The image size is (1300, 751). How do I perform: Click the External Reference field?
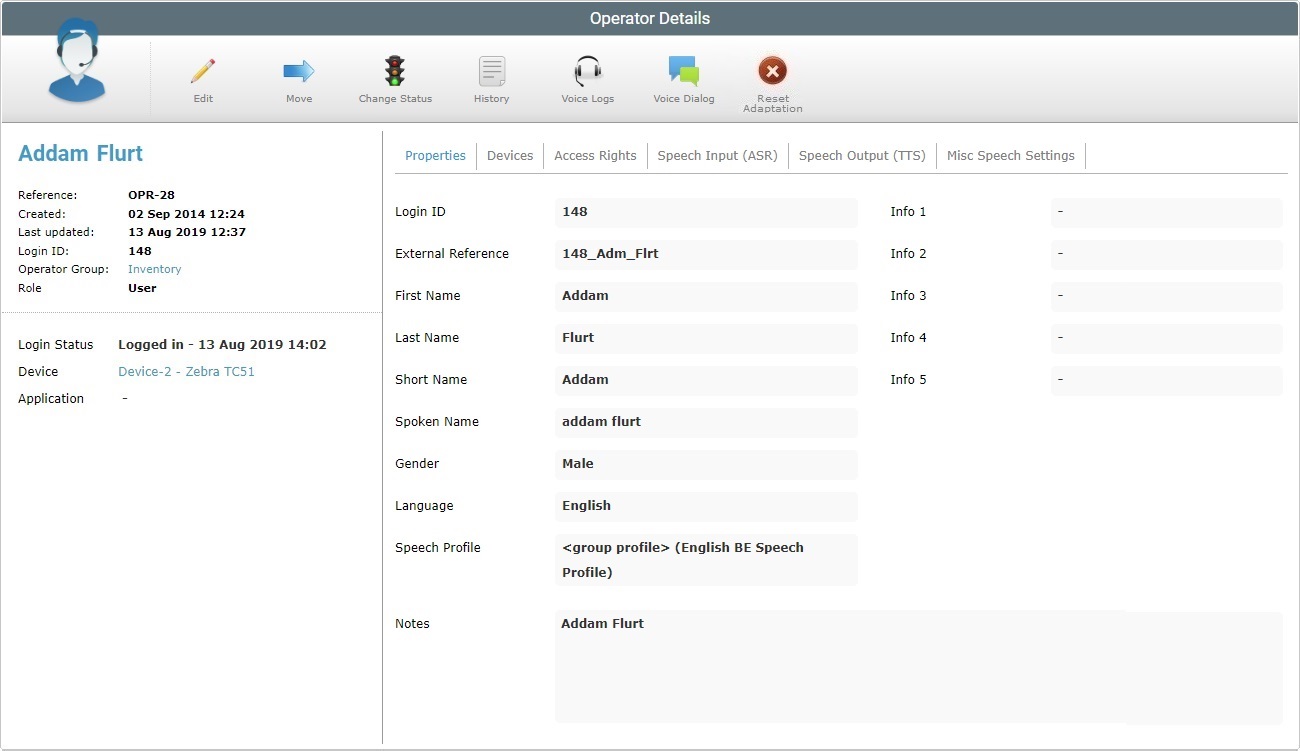pos(706,254)
